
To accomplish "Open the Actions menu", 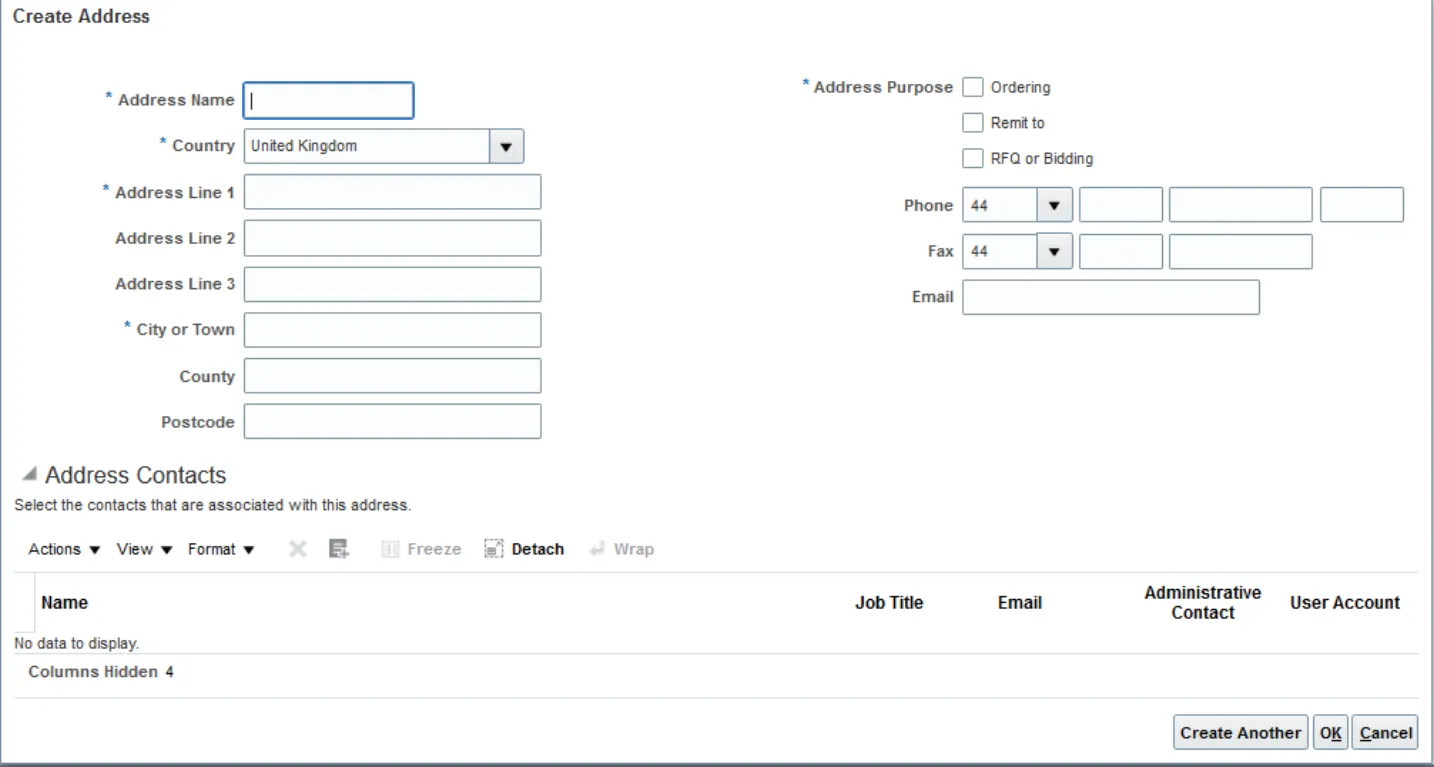I will pos(64,549).
